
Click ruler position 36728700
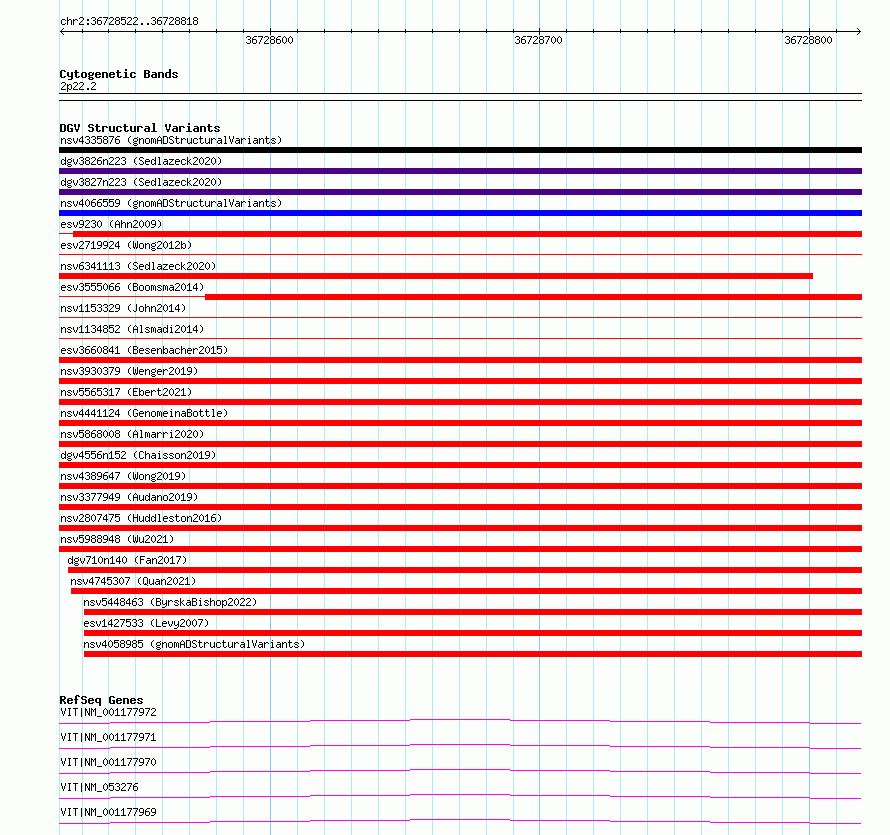(539, 40)
